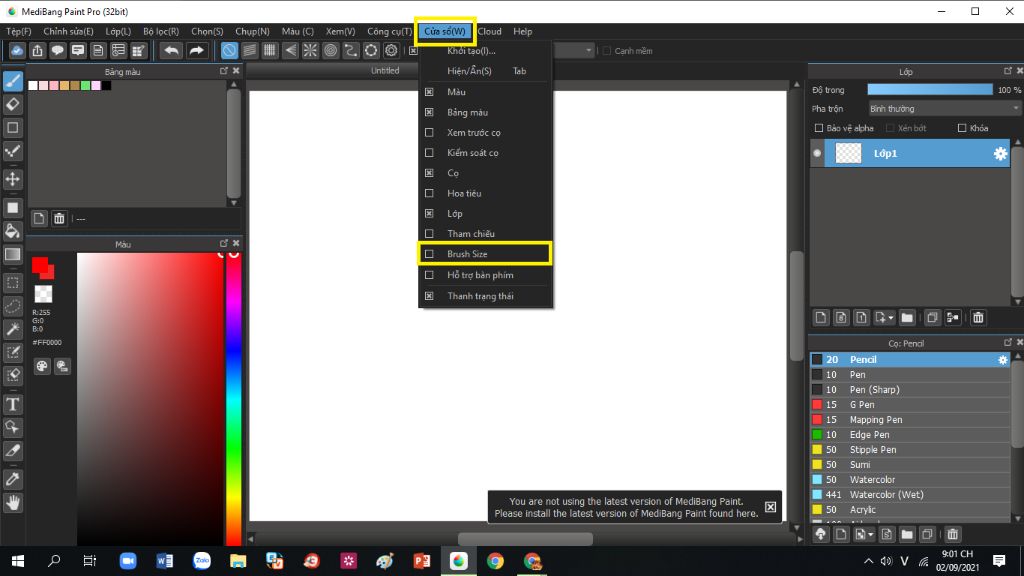Toggle visibility of layer Lớp1
The width and height of the screenshot is (1024, 576).
click(817, 153)
